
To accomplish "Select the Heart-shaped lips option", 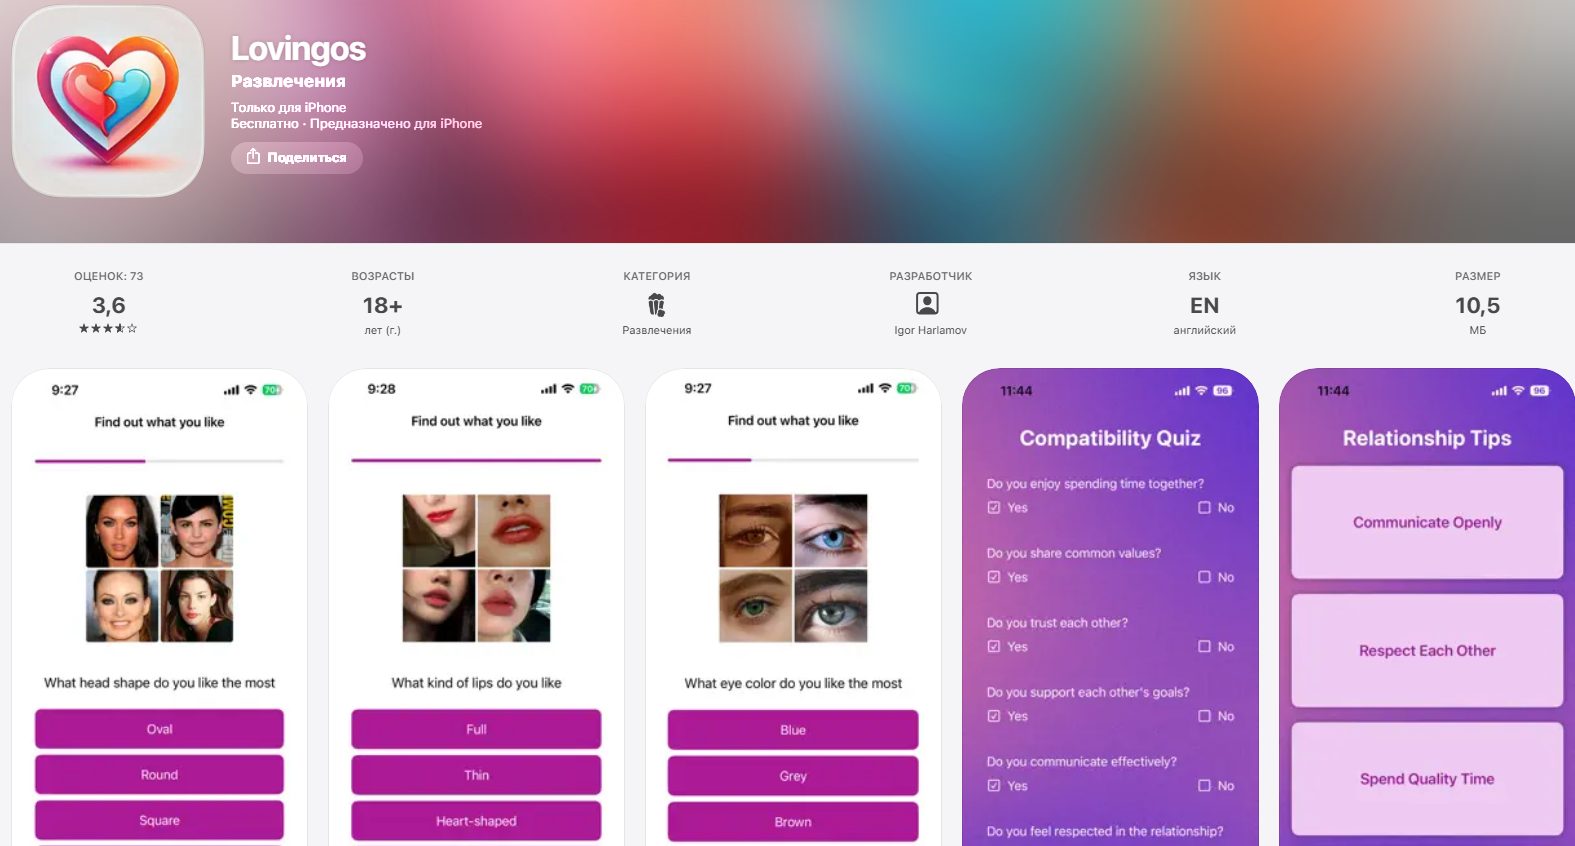I will (x=476, y=821).
